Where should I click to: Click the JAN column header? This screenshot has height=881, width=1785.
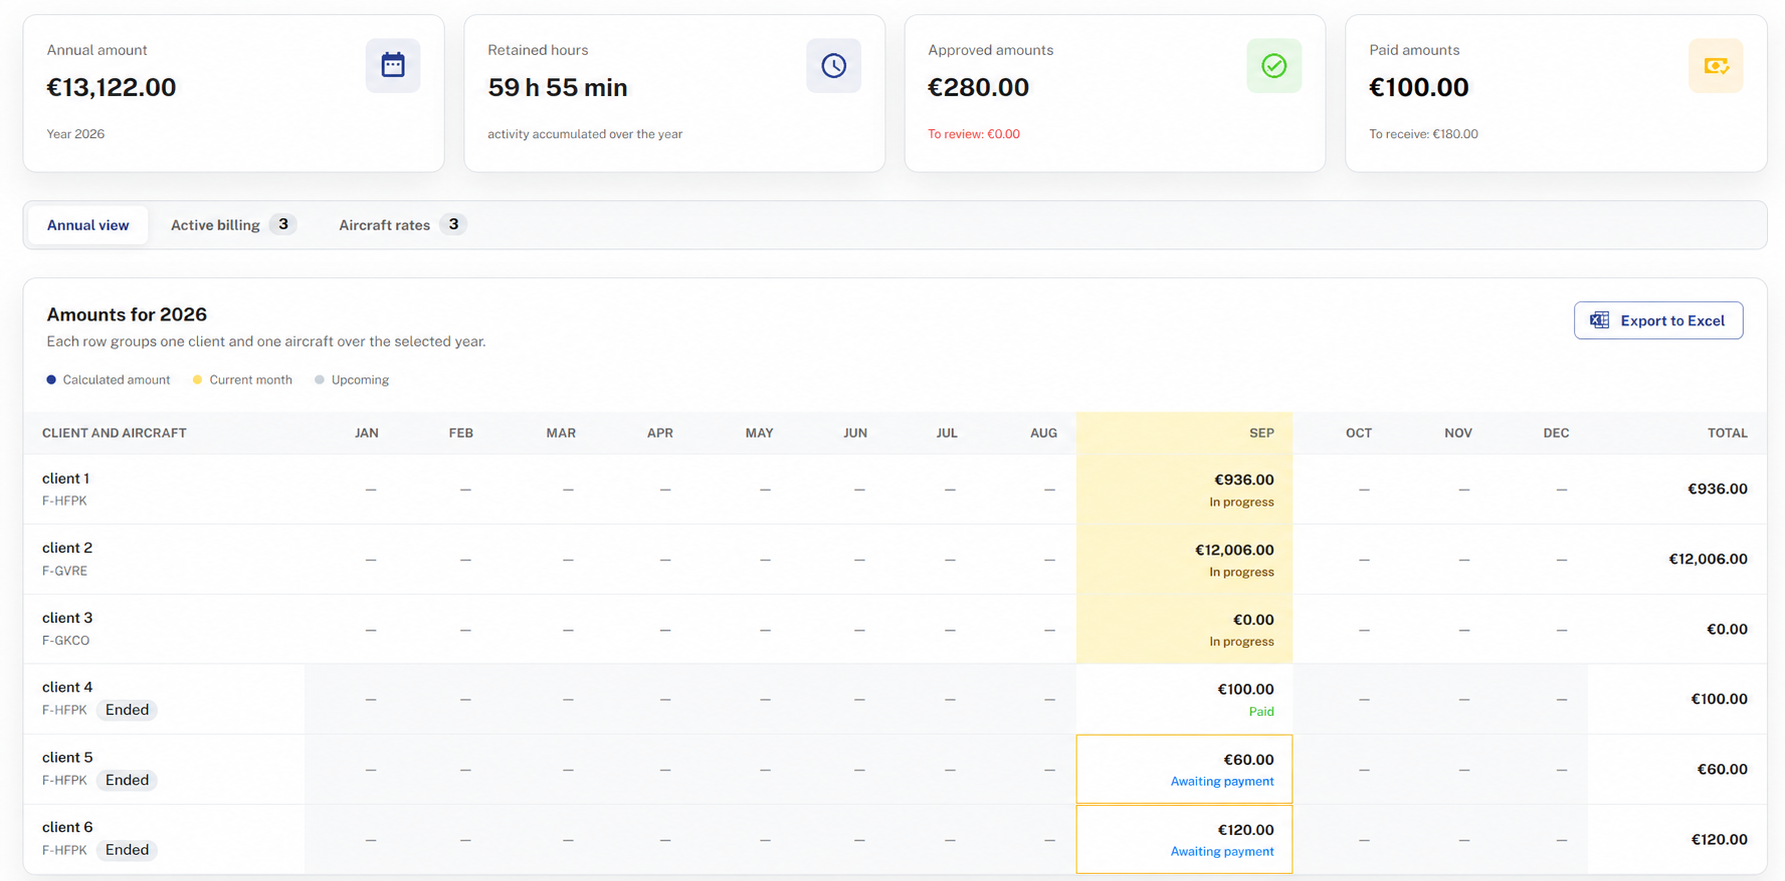pos(366,433)
